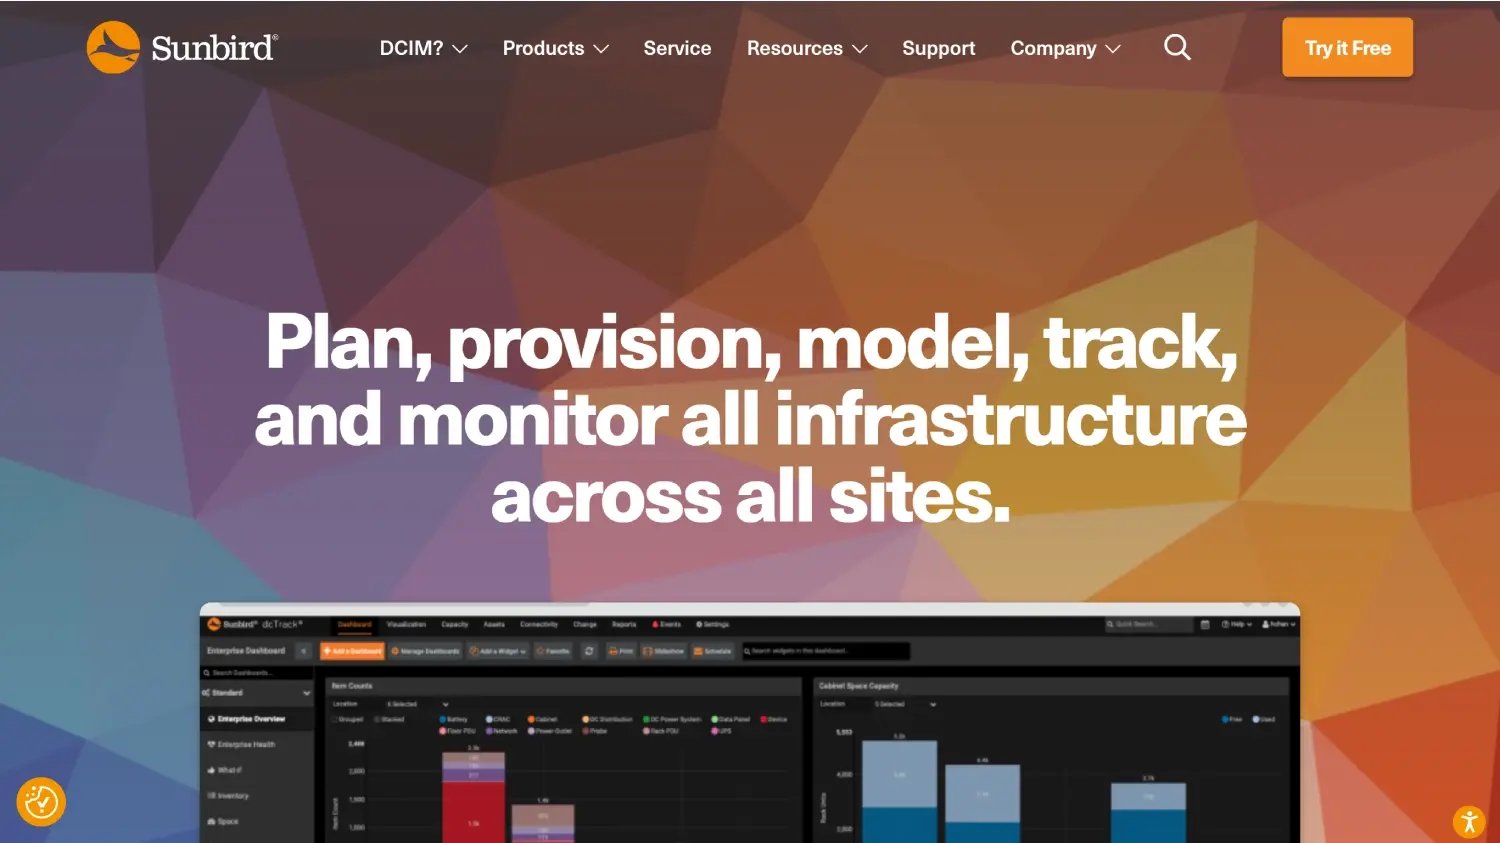Open the site search magnifier icon
Image resolution: width=1500 pixels, height=843 pixels.
click(x=1177, y=48)
